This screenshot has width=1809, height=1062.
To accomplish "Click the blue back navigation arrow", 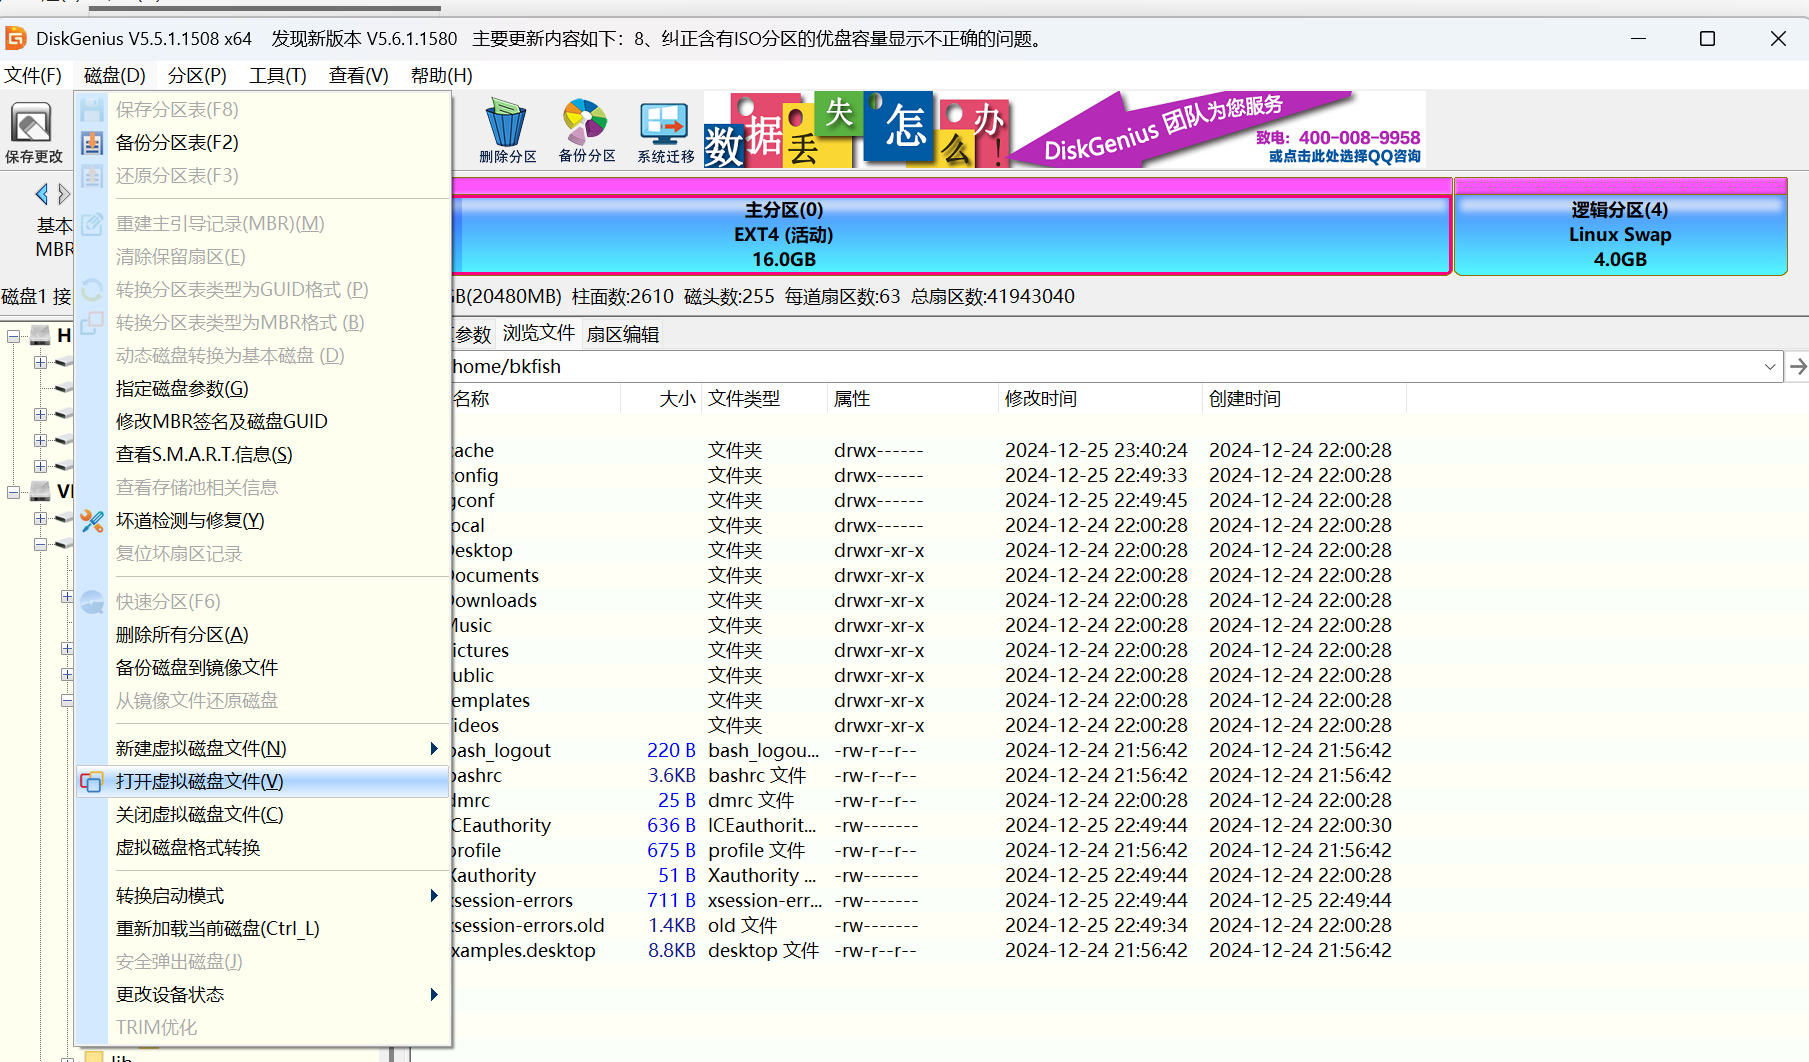I will click(x=41, y=194).
